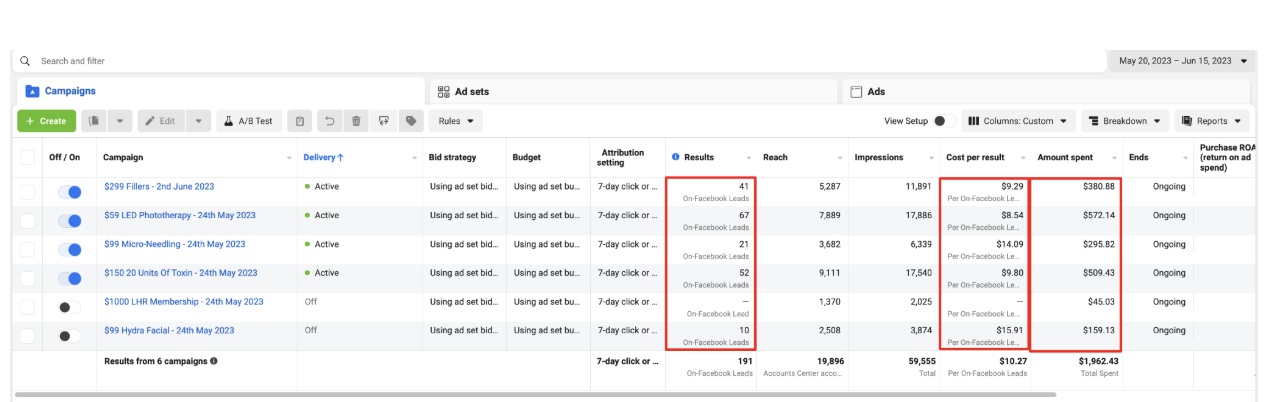This screenshot has height=402, width=1264.
Task: Click the $14.09 cost per result cell
Action: [x=1012, y=244]
